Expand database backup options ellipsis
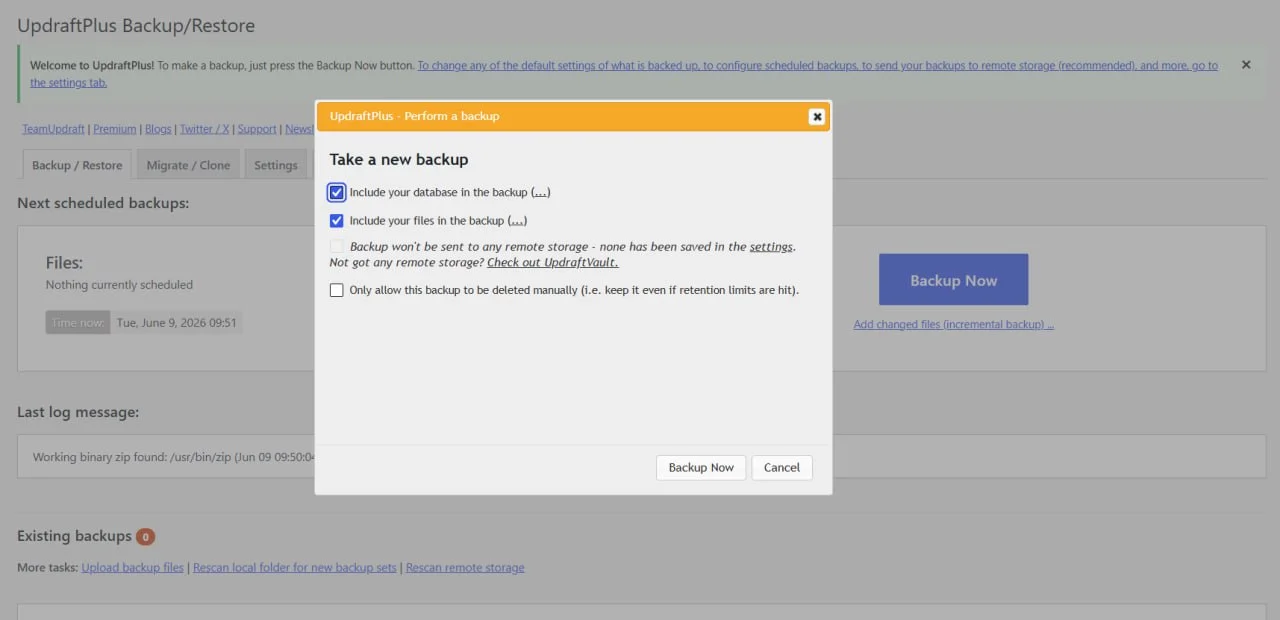The width and height of the screenshot is (1280, 620). 541,192
